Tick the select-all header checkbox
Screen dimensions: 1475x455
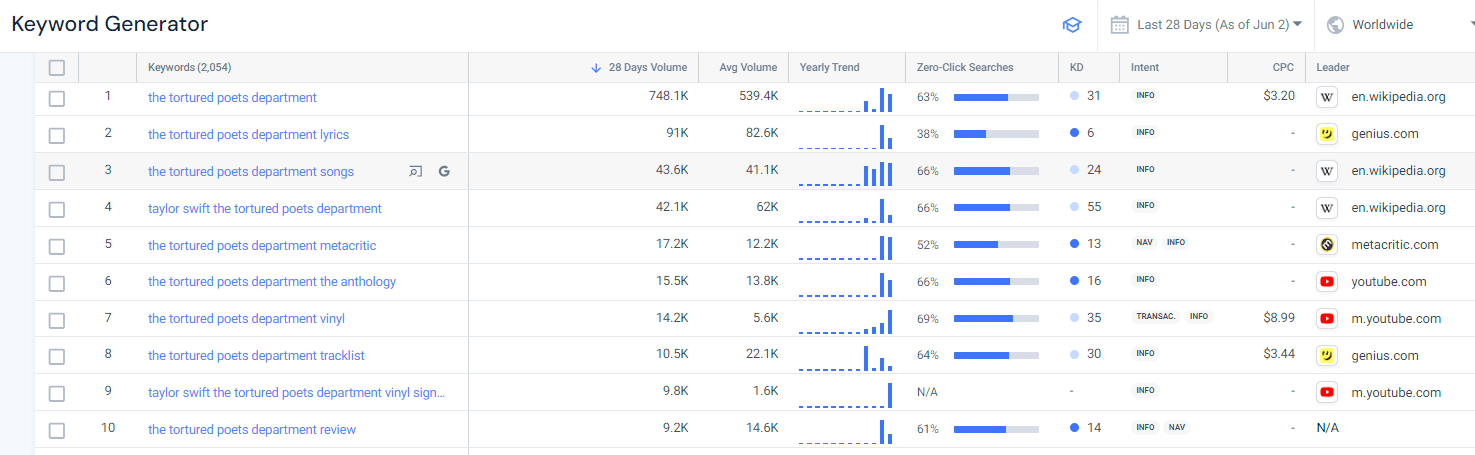pyautogui.click(x=57, y=68)
